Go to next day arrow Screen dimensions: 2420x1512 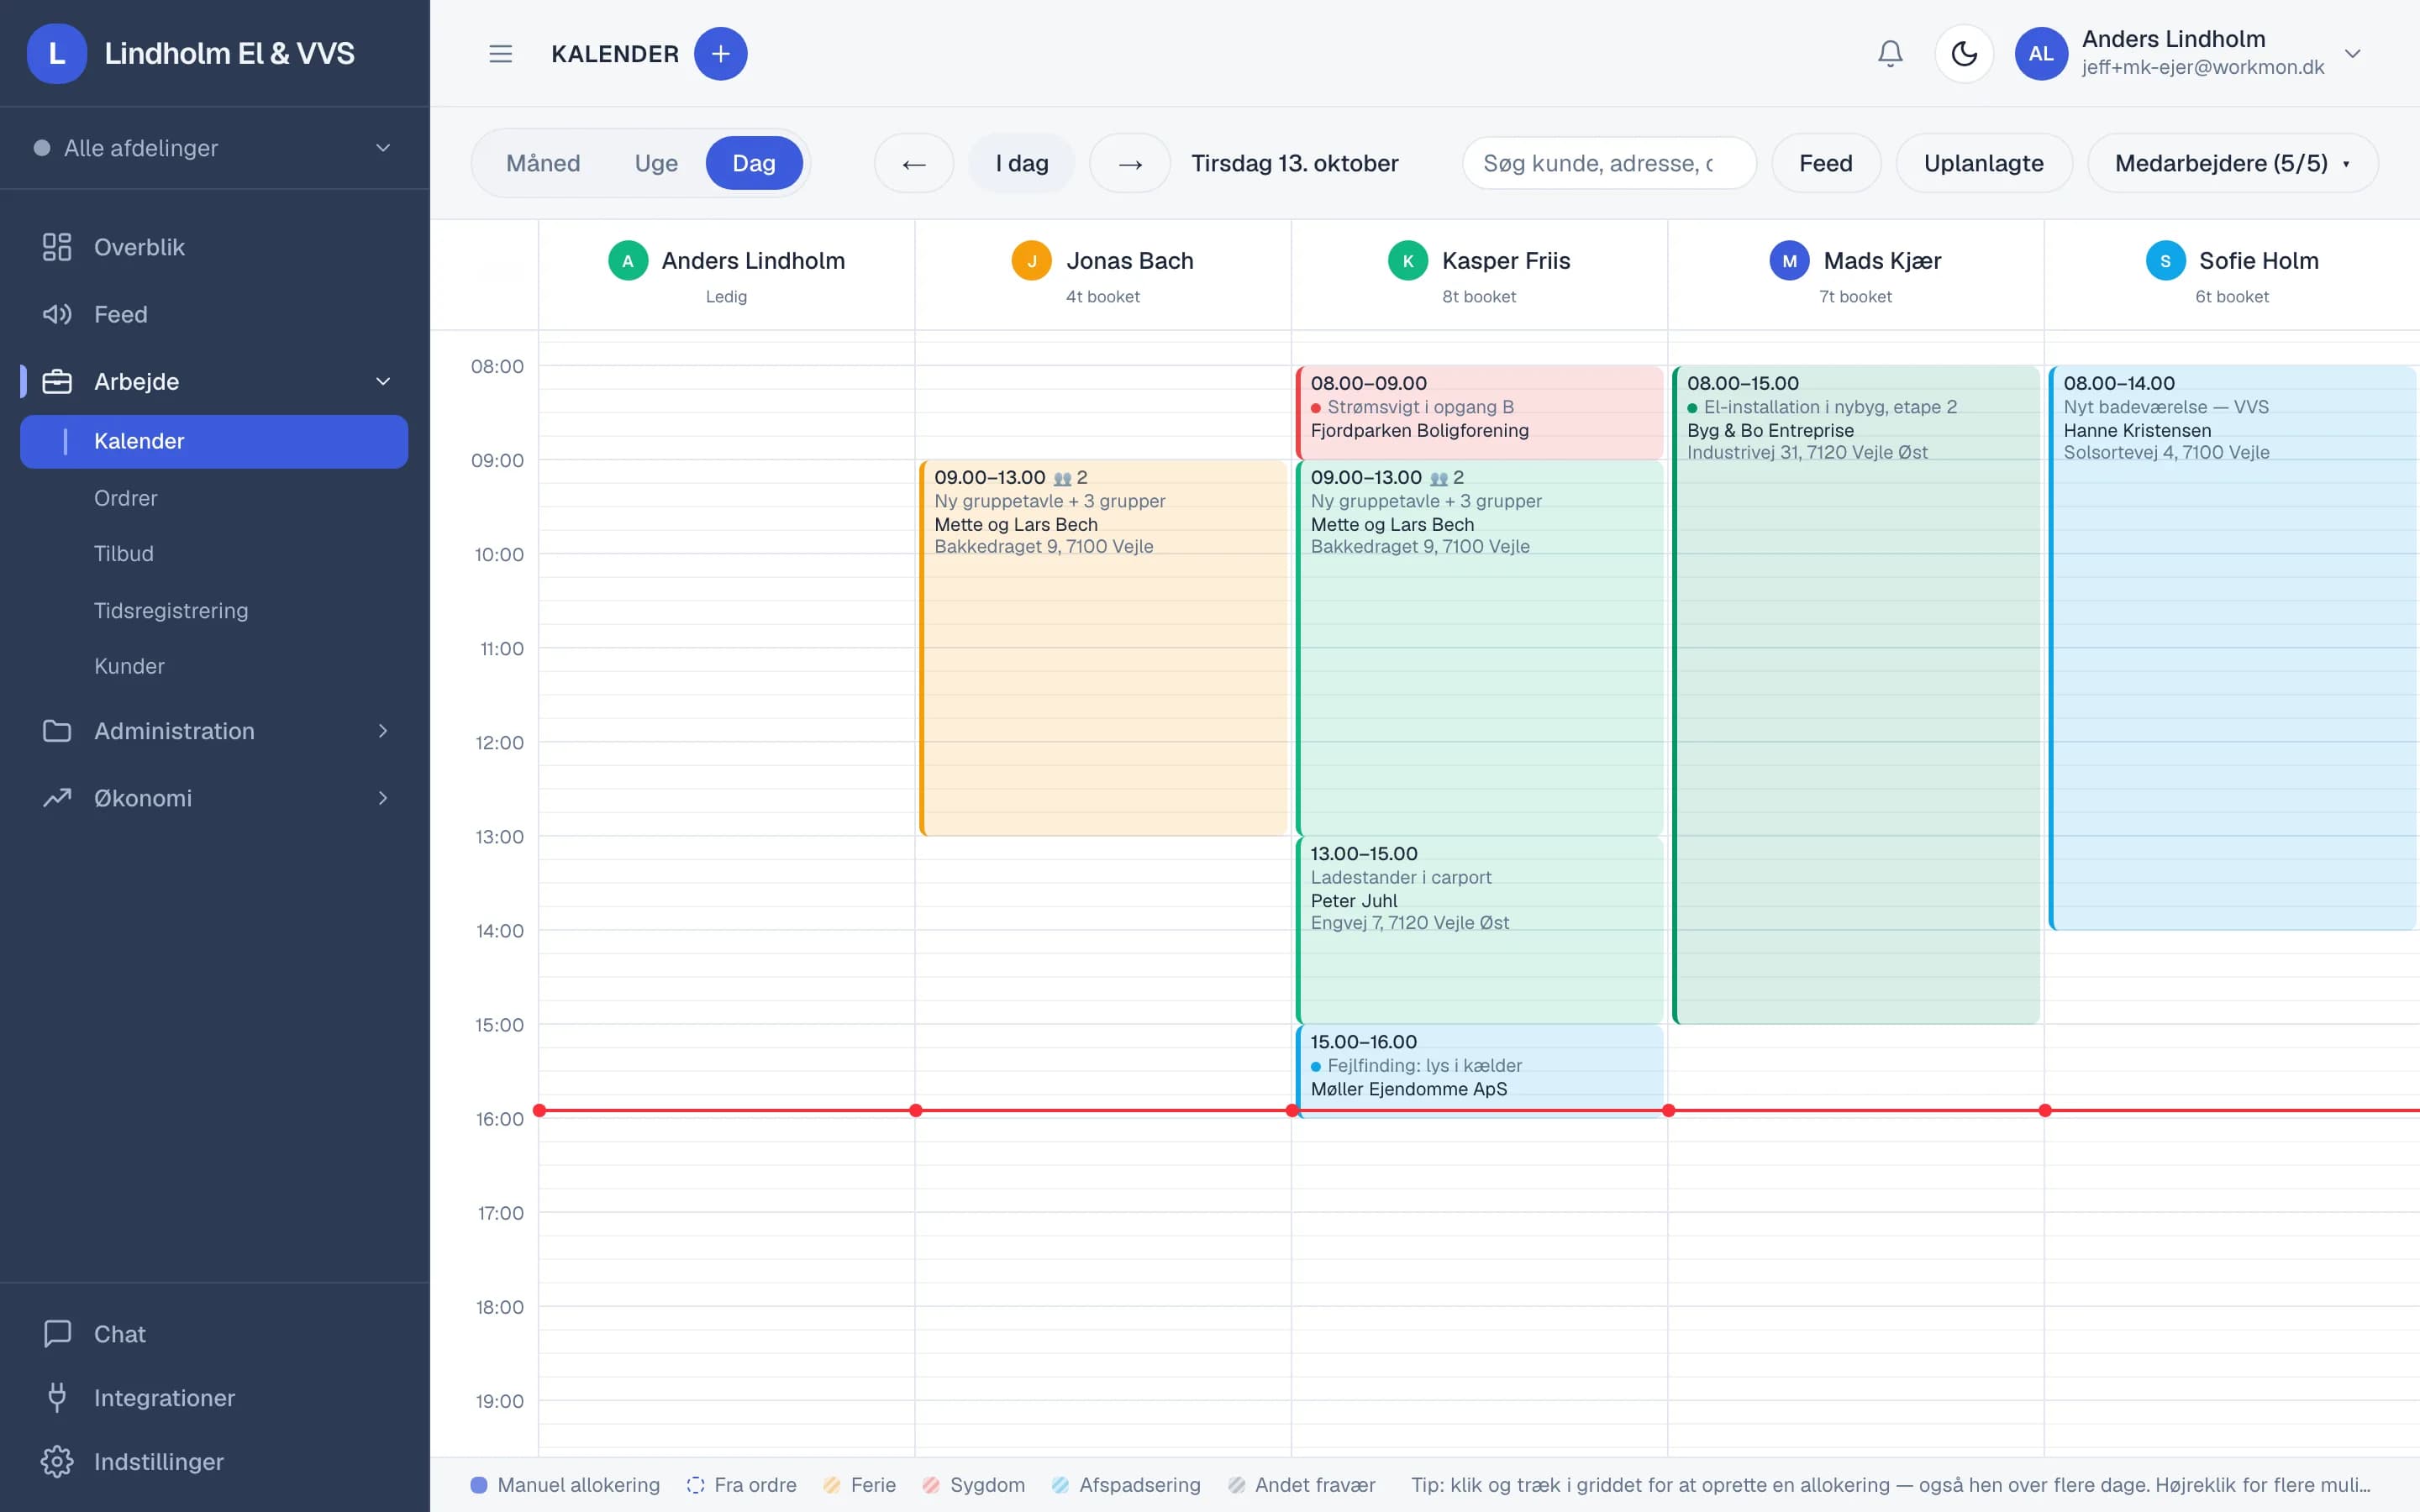[x=1130, y=163]
